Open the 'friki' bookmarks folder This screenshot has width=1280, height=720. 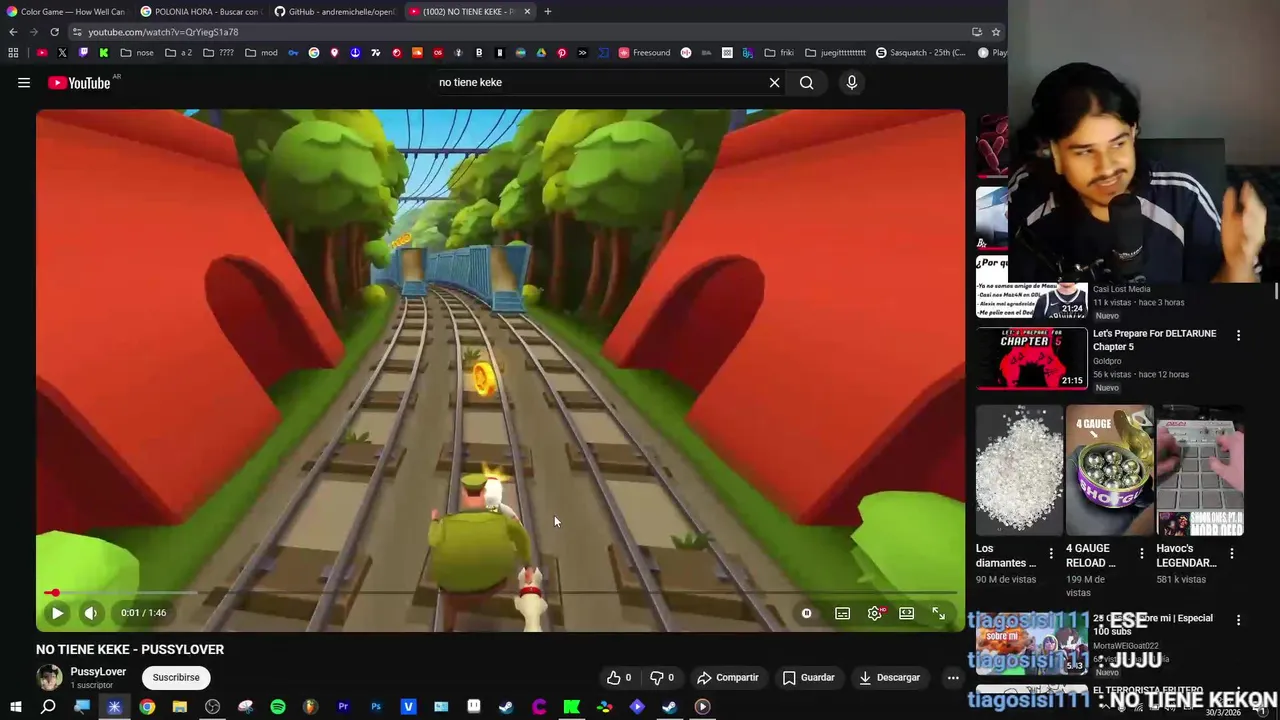pos(779,53)
